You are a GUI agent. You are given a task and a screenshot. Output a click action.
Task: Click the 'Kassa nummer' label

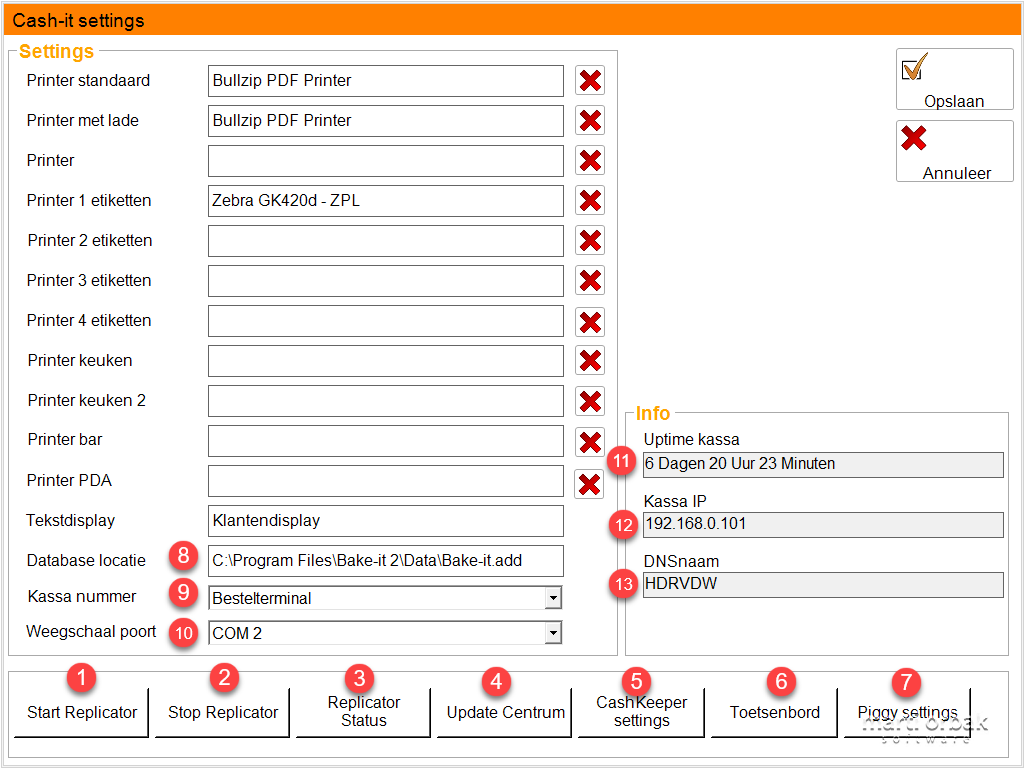[82, 596]
